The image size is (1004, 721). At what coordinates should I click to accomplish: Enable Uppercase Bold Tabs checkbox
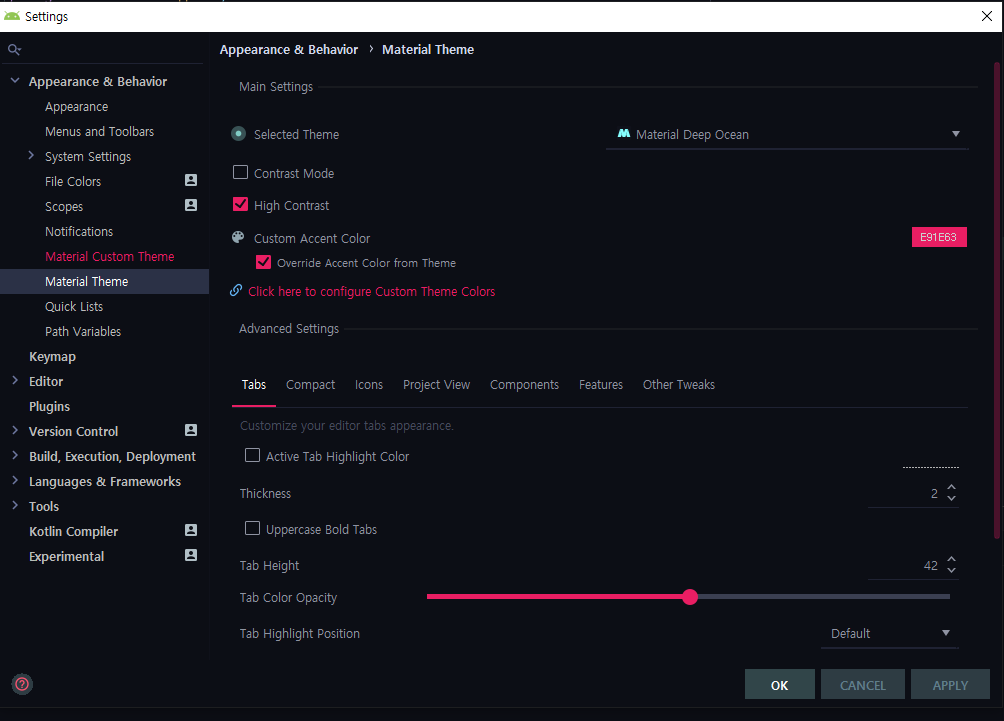(x=252, y=528)
